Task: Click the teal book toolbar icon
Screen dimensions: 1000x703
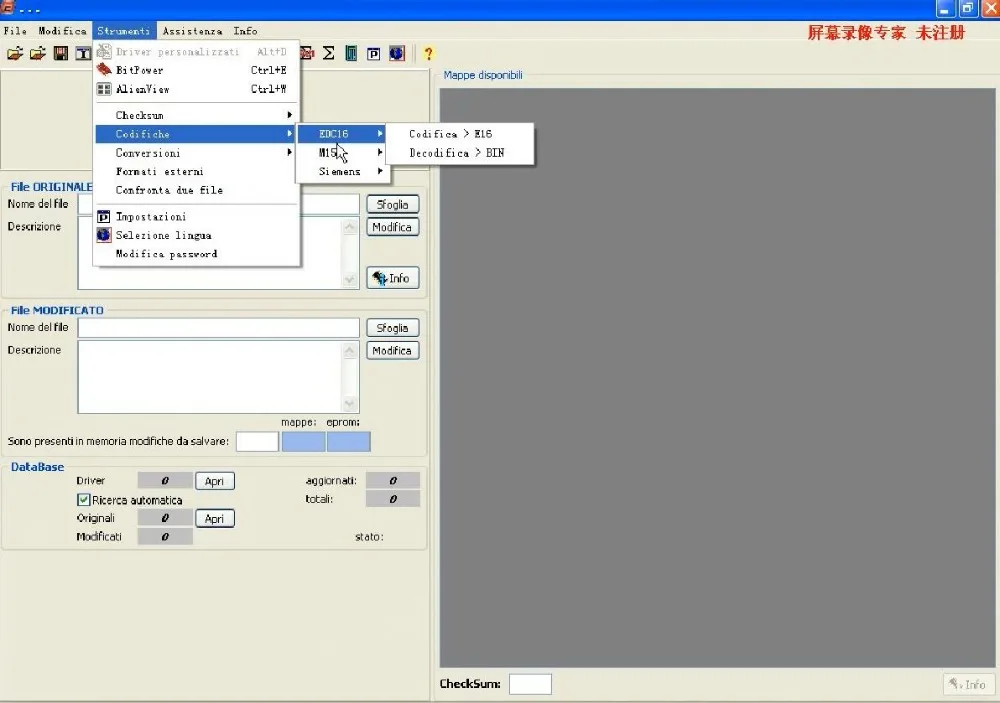Action: pyautogui.click(x=351, y=54)
